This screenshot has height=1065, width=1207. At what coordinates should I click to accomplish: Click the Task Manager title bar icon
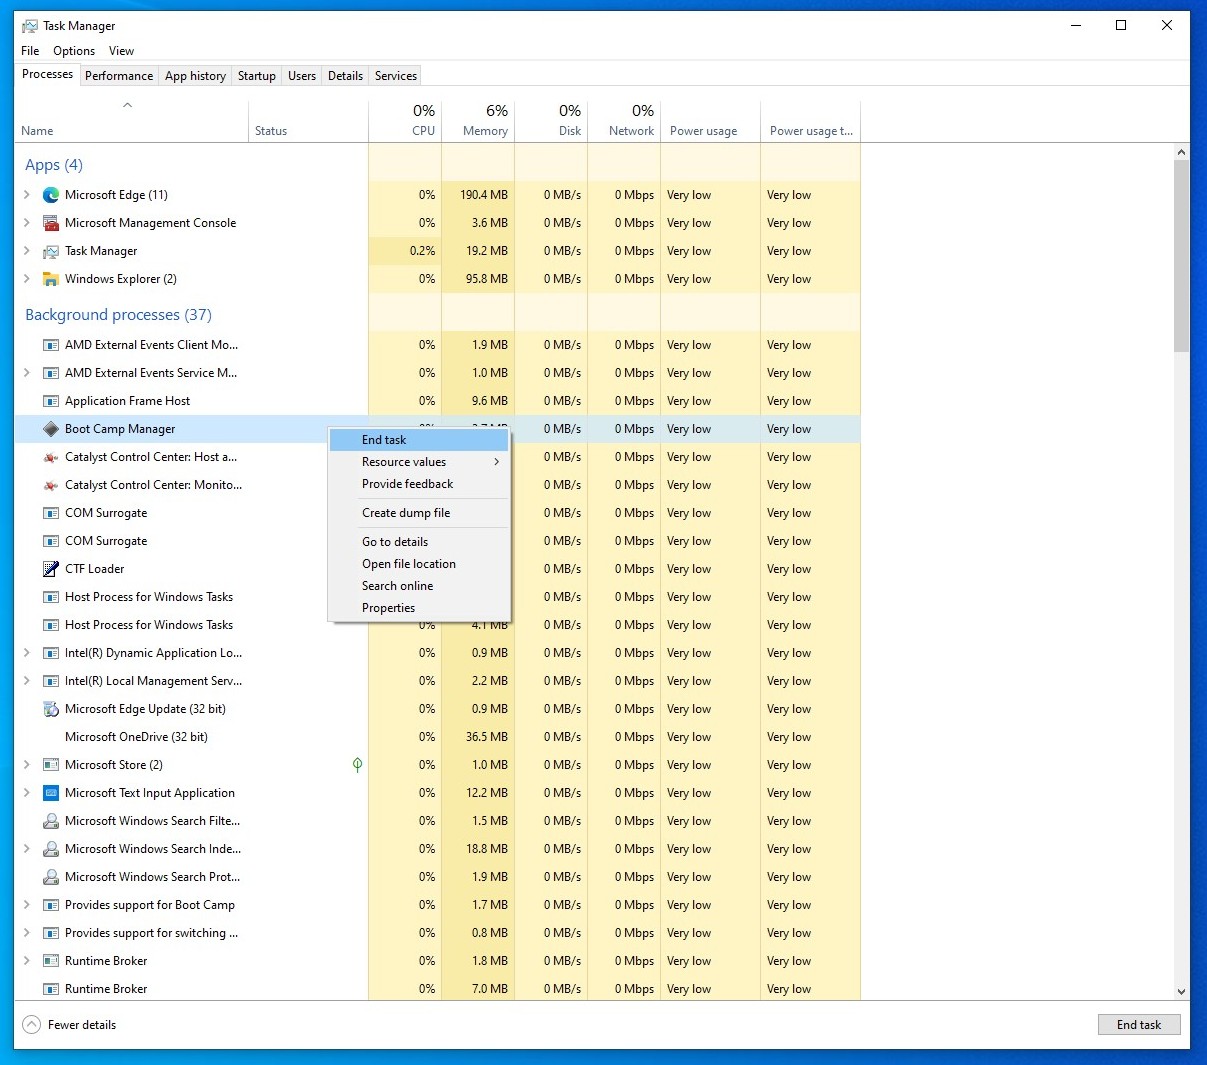tap(30, 26)
